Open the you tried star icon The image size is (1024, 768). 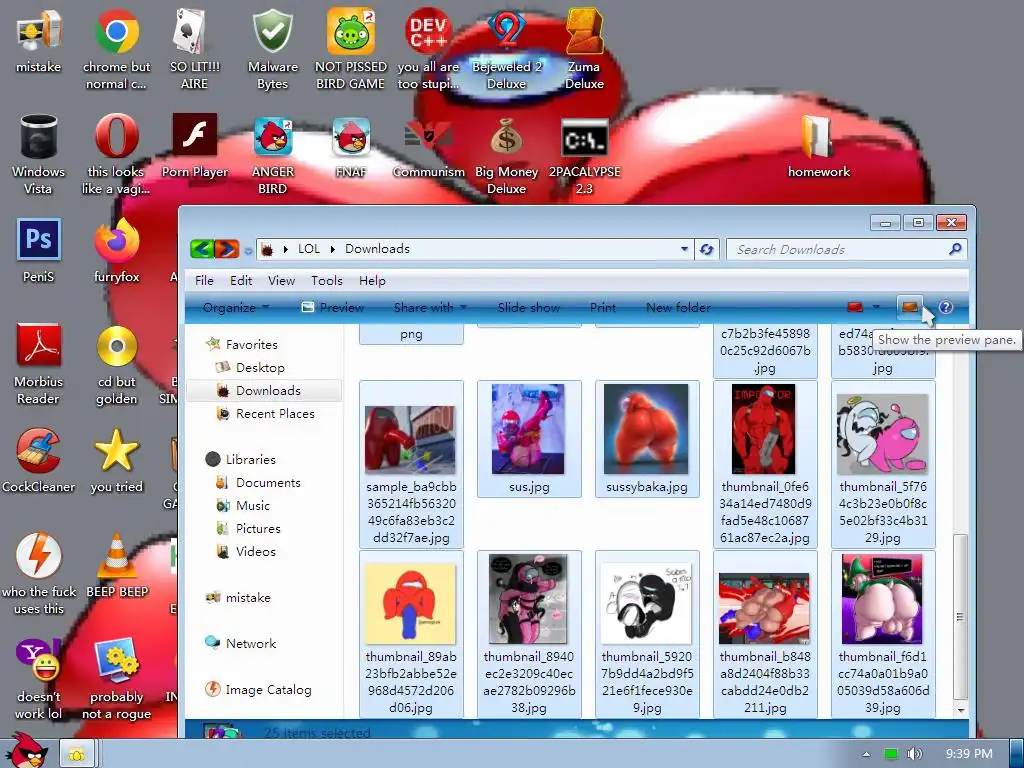116,451
